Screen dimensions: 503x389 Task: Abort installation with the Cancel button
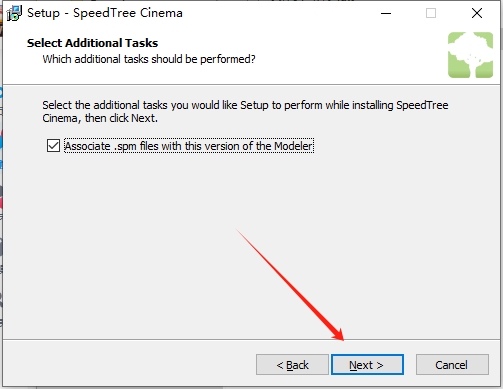point(452,365)
